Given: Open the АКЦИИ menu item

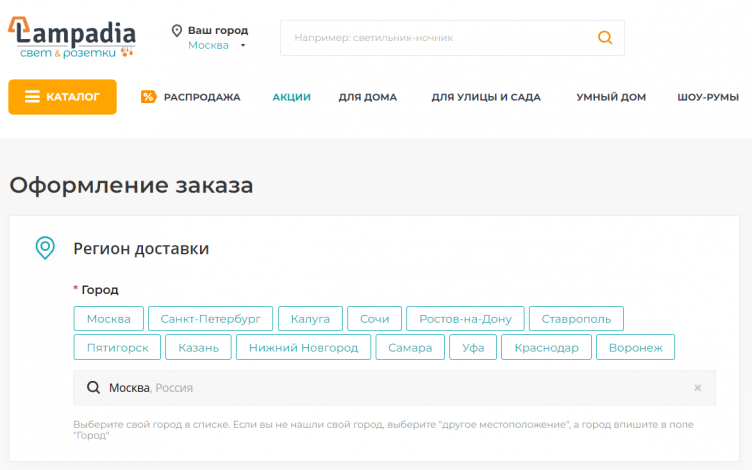Looking at the screenshot, I should pyautogui.click(x=292, y=97).
